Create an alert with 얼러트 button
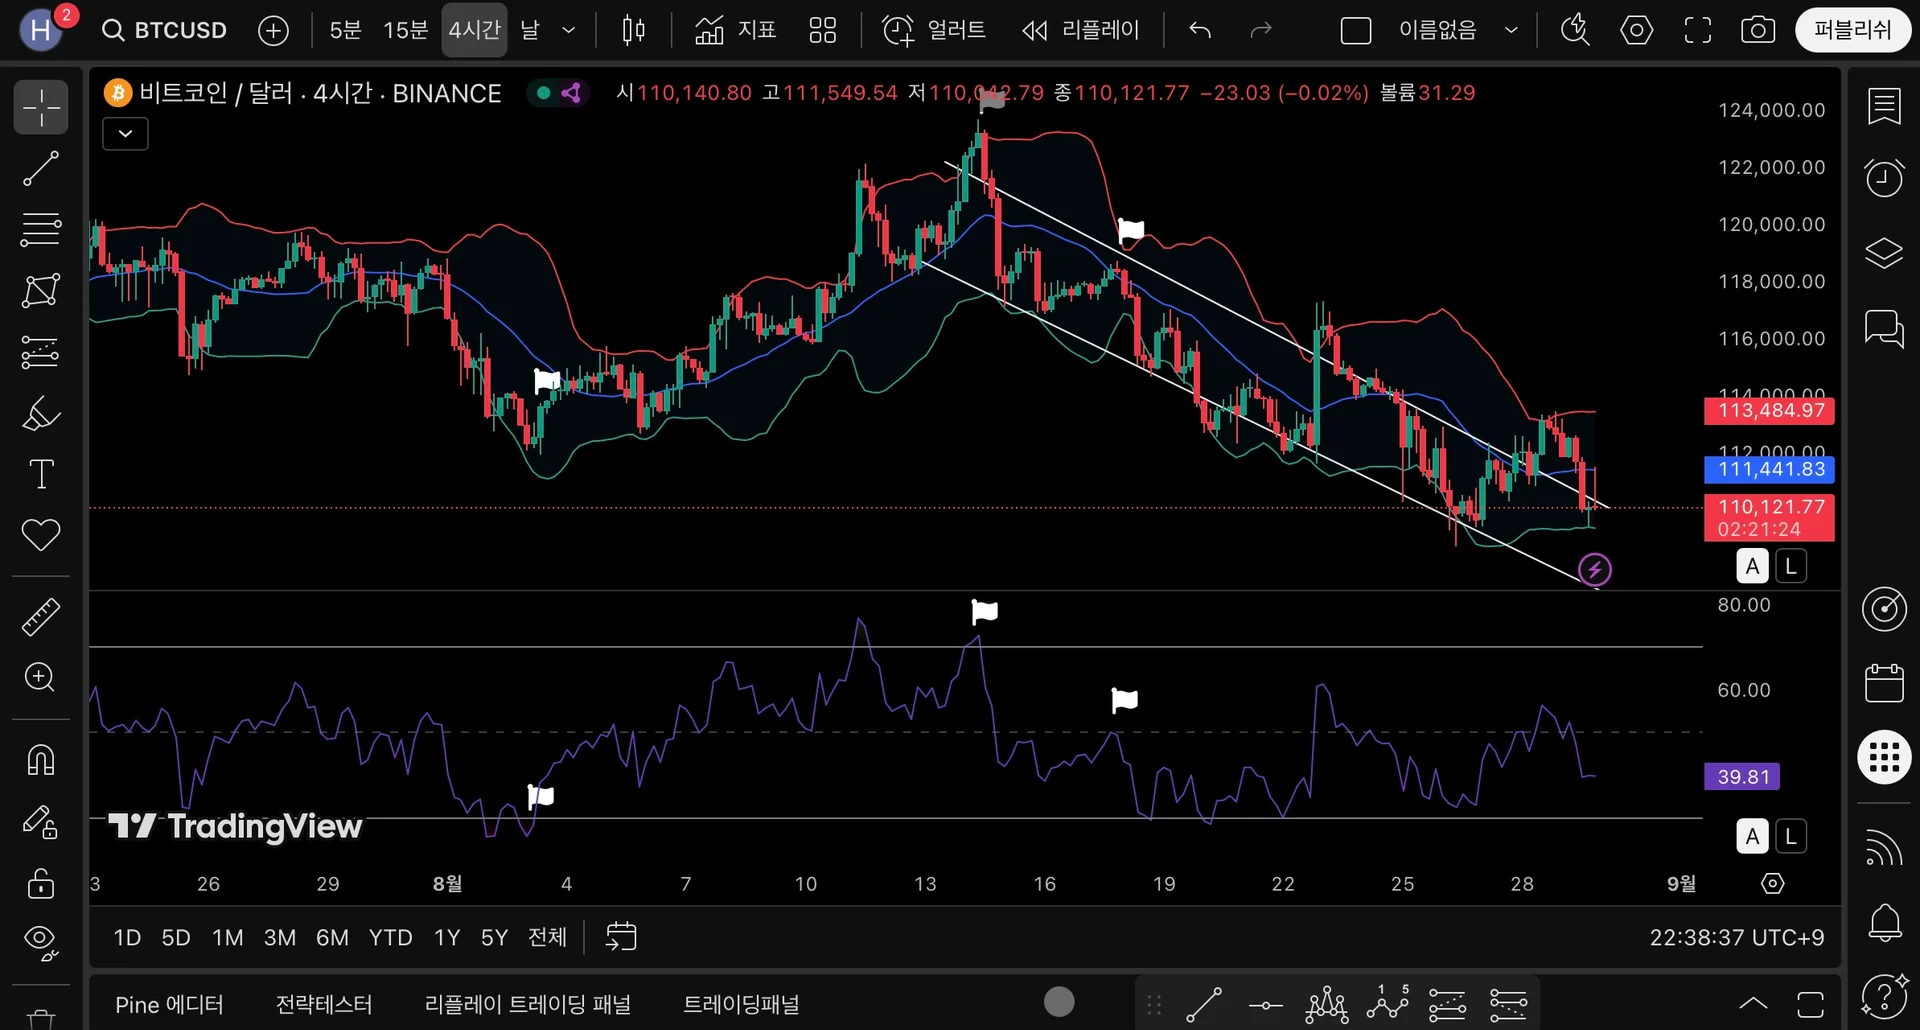The height and width of the screenshot is (1030, 1920). 934,30
